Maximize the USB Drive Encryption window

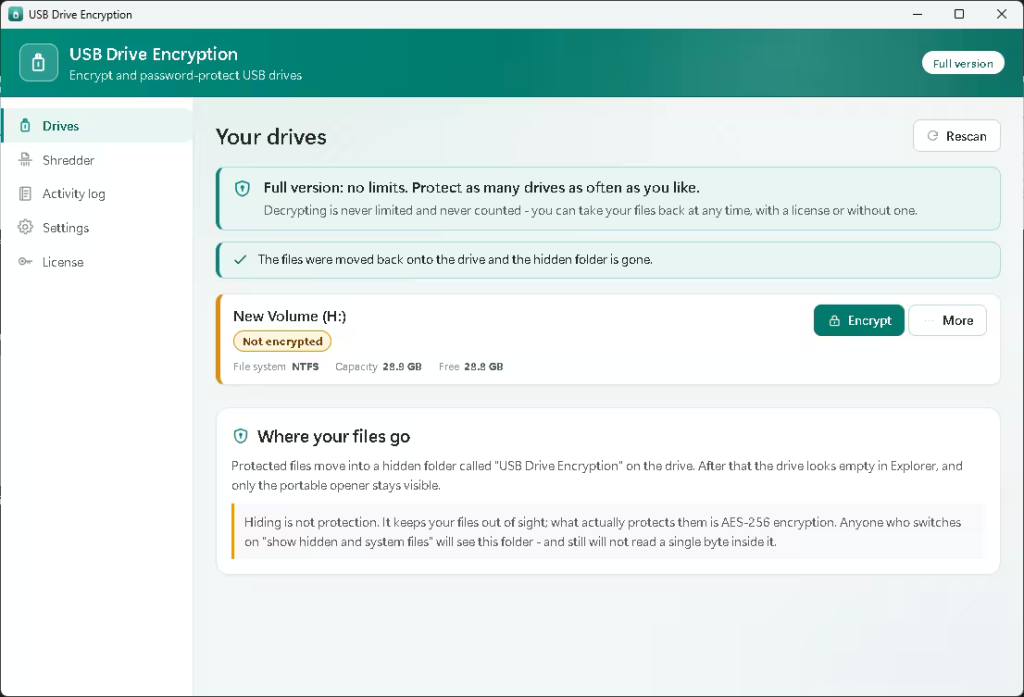[x=959, y=14]
